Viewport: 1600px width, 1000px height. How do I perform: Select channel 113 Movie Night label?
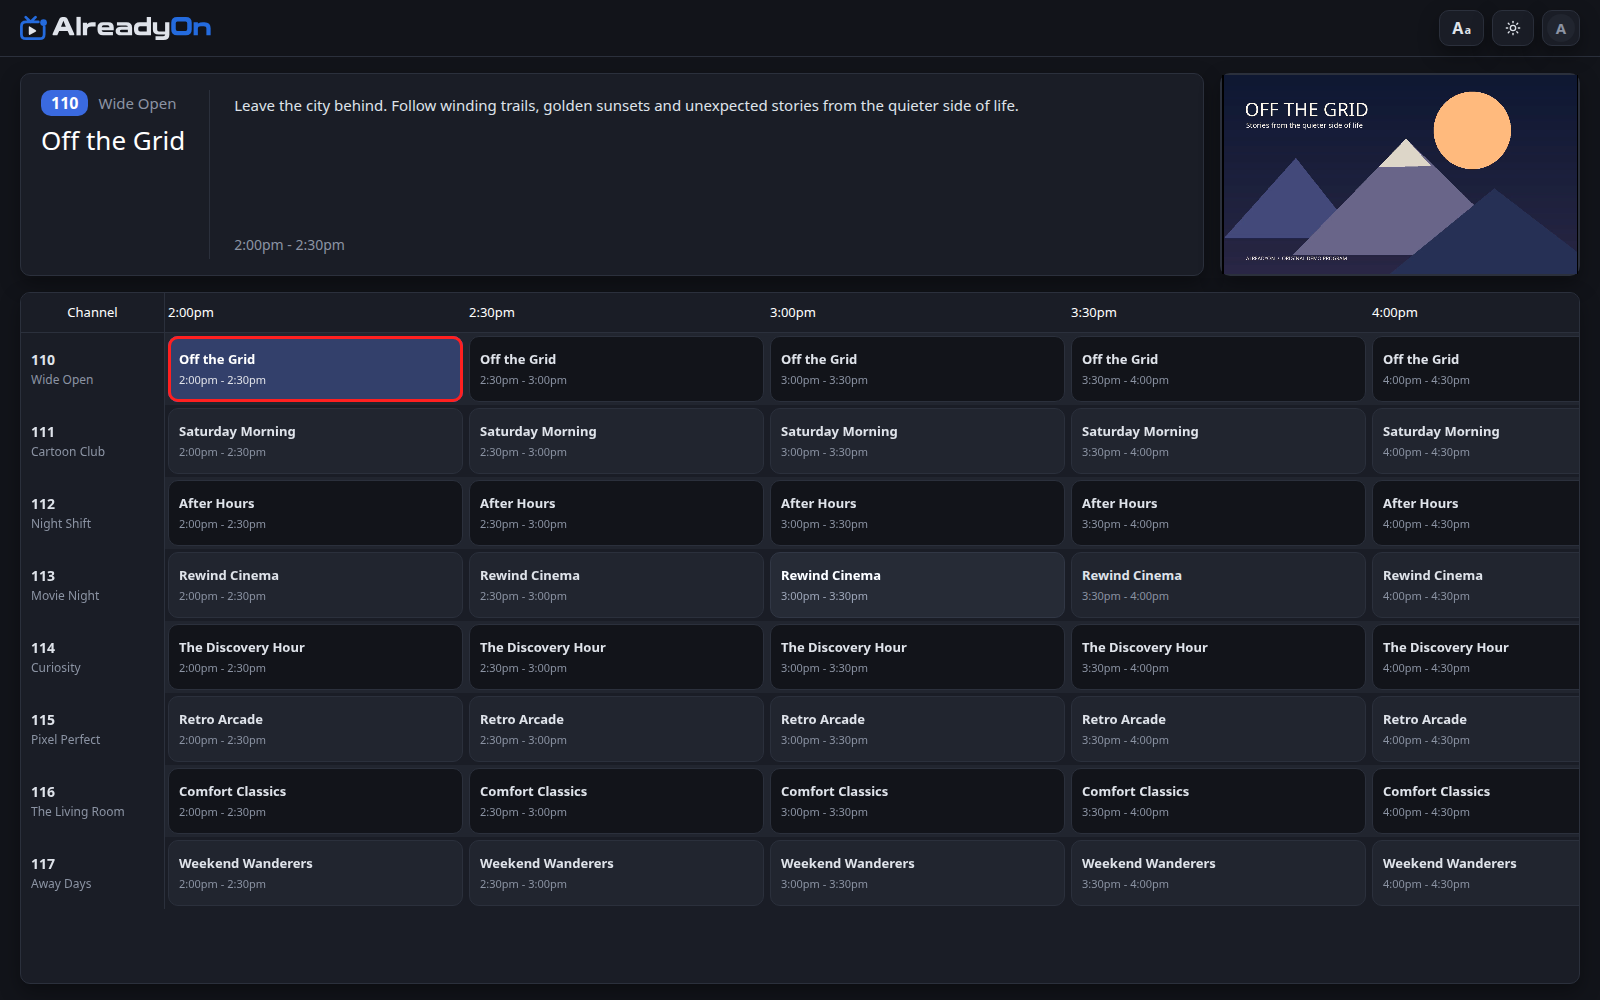92,585
